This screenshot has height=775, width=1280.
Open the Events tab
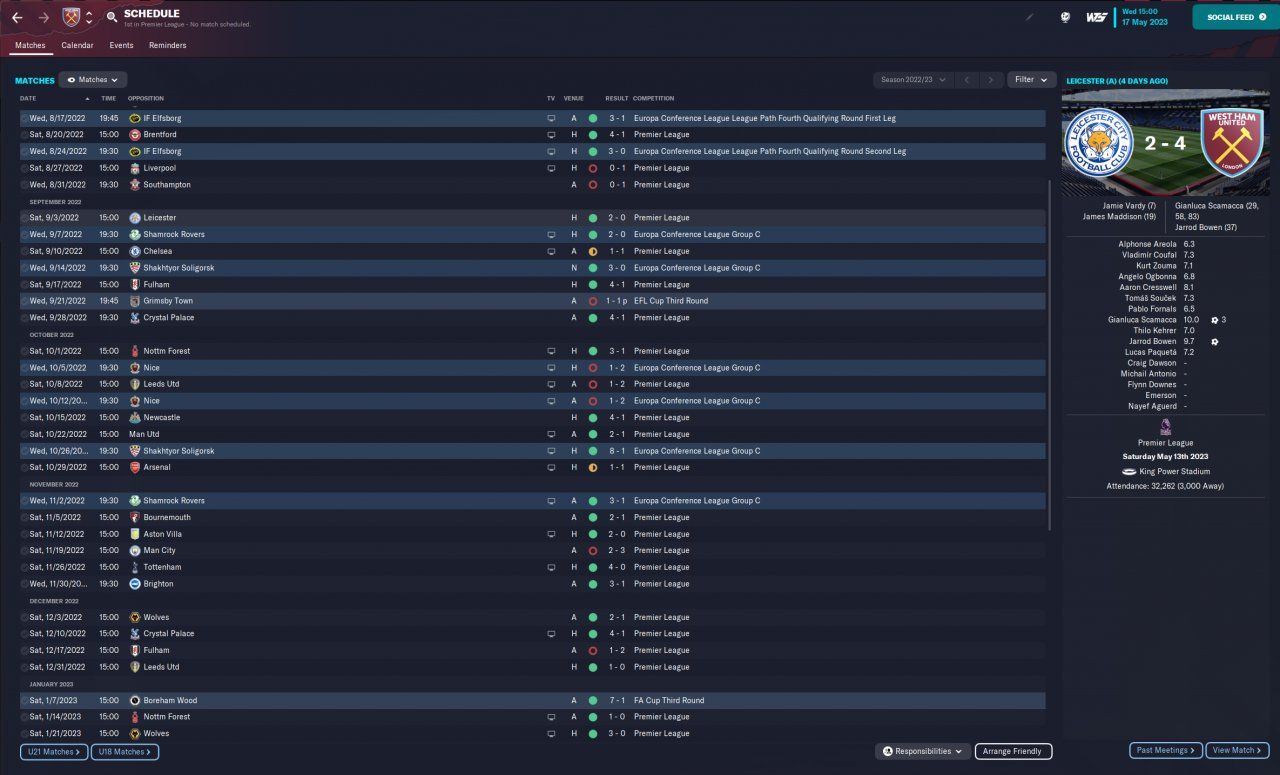pos(121,46)
